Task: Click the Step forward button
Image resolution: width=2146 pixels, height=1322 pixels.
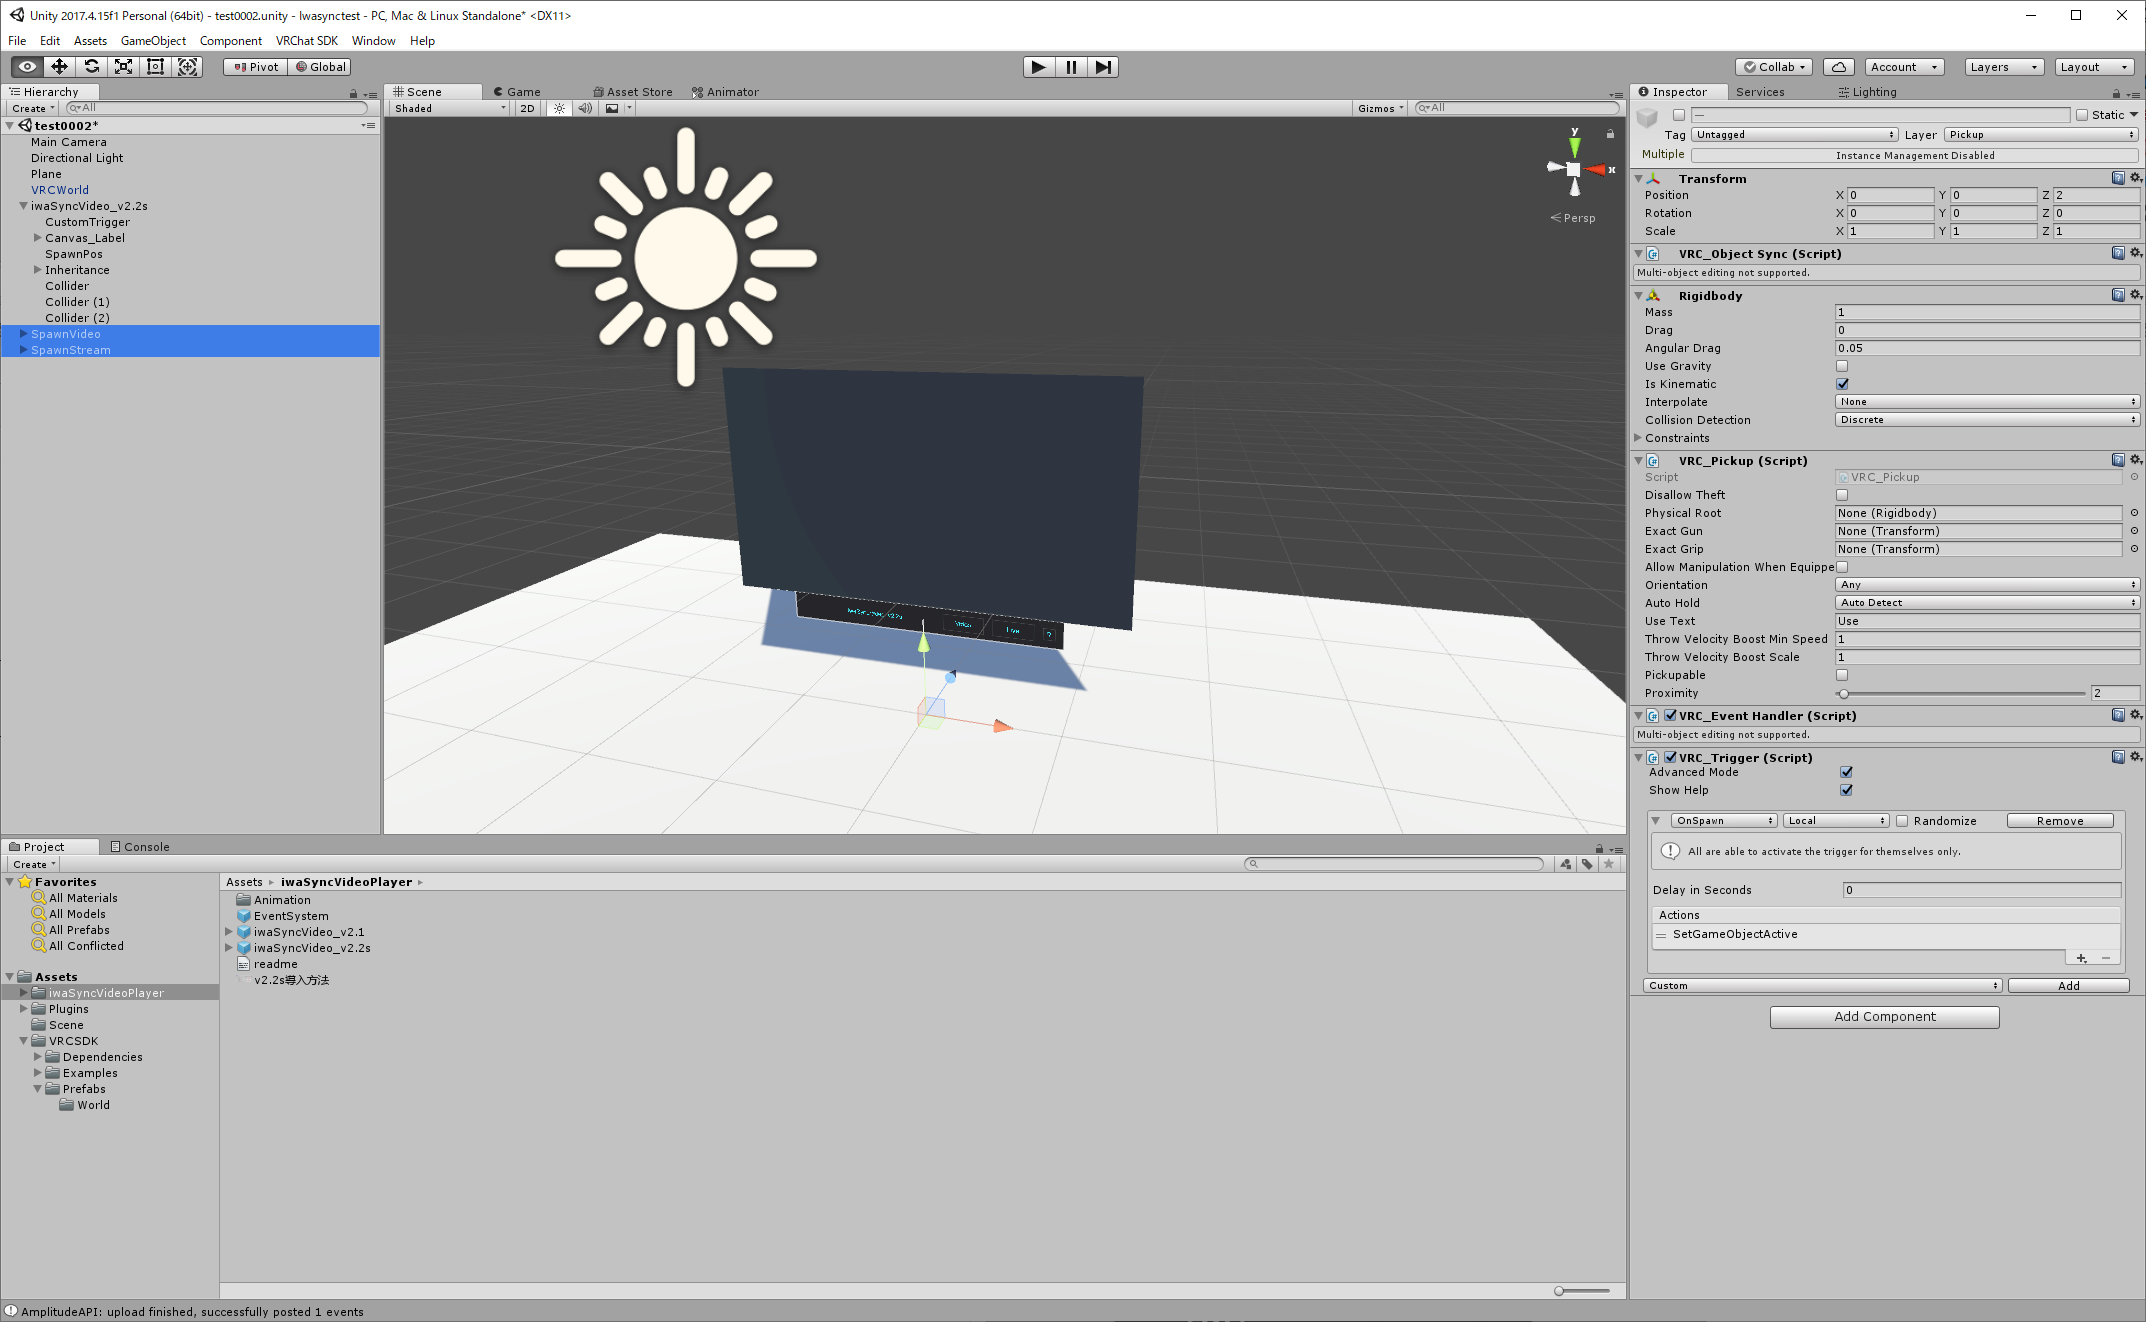Action: tap(1102, 67)
